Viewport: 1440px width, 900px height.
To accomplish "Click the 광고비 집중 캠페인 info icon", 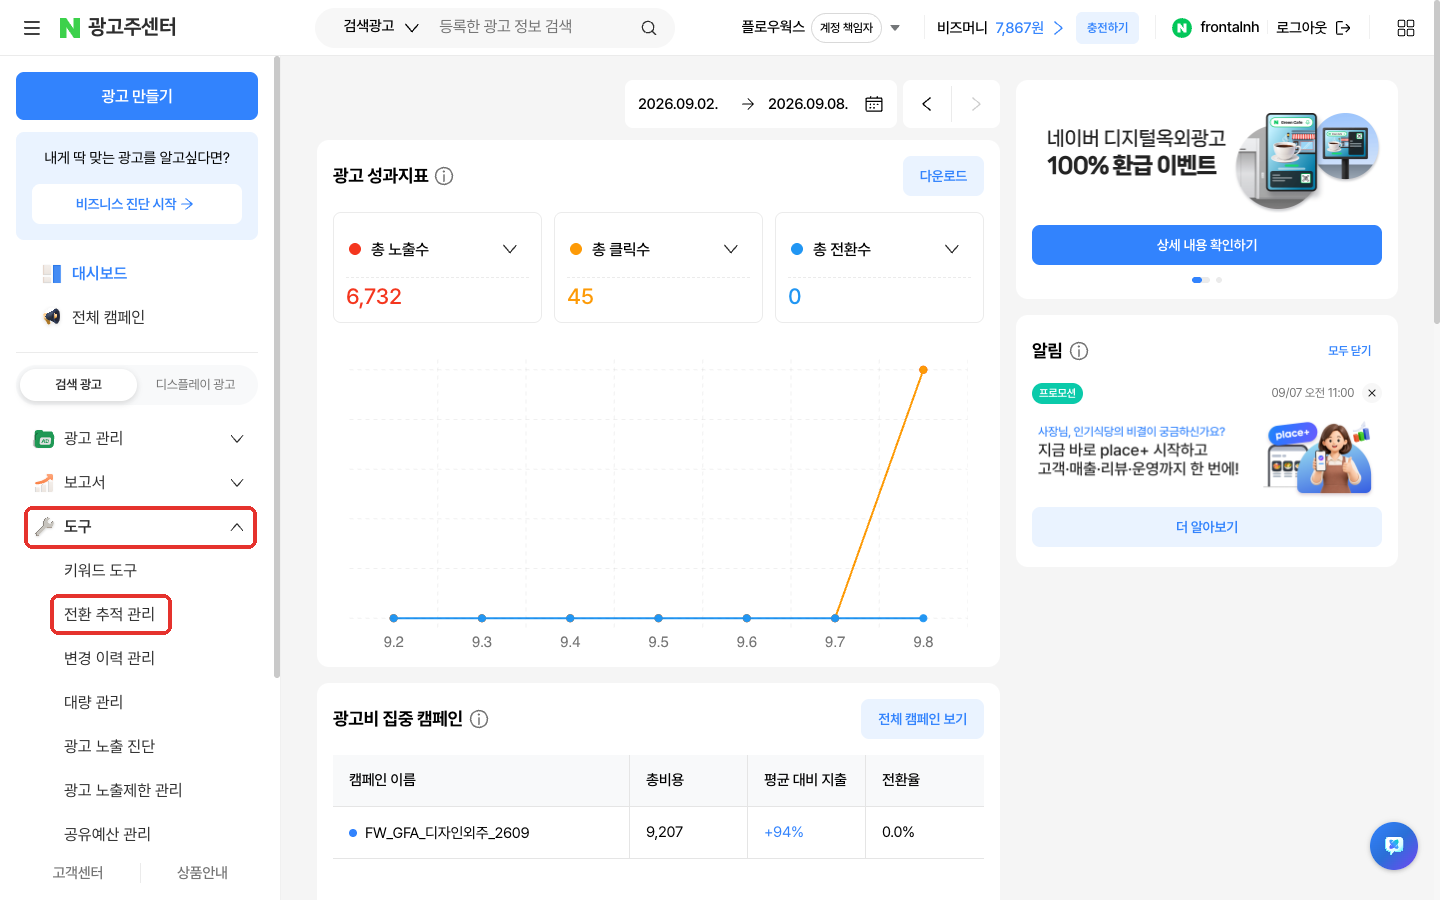I will (x=479, y=719).
